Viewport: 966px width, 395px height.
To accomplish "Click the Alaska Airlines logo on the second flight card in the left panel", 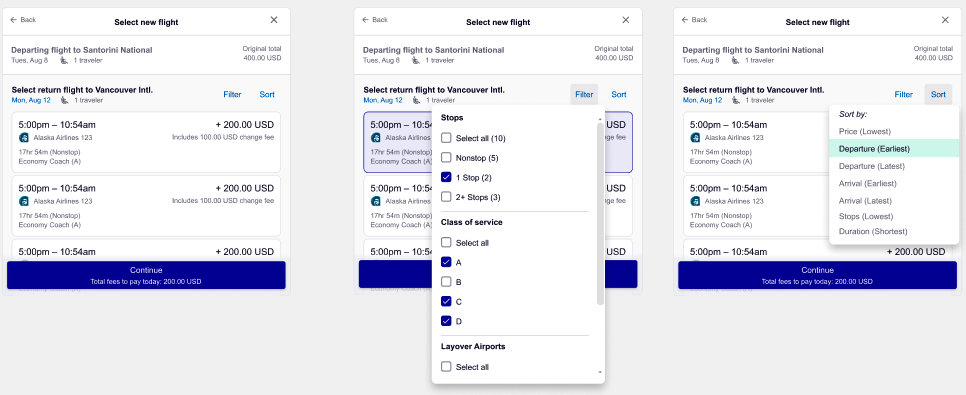I will [24, 201].
